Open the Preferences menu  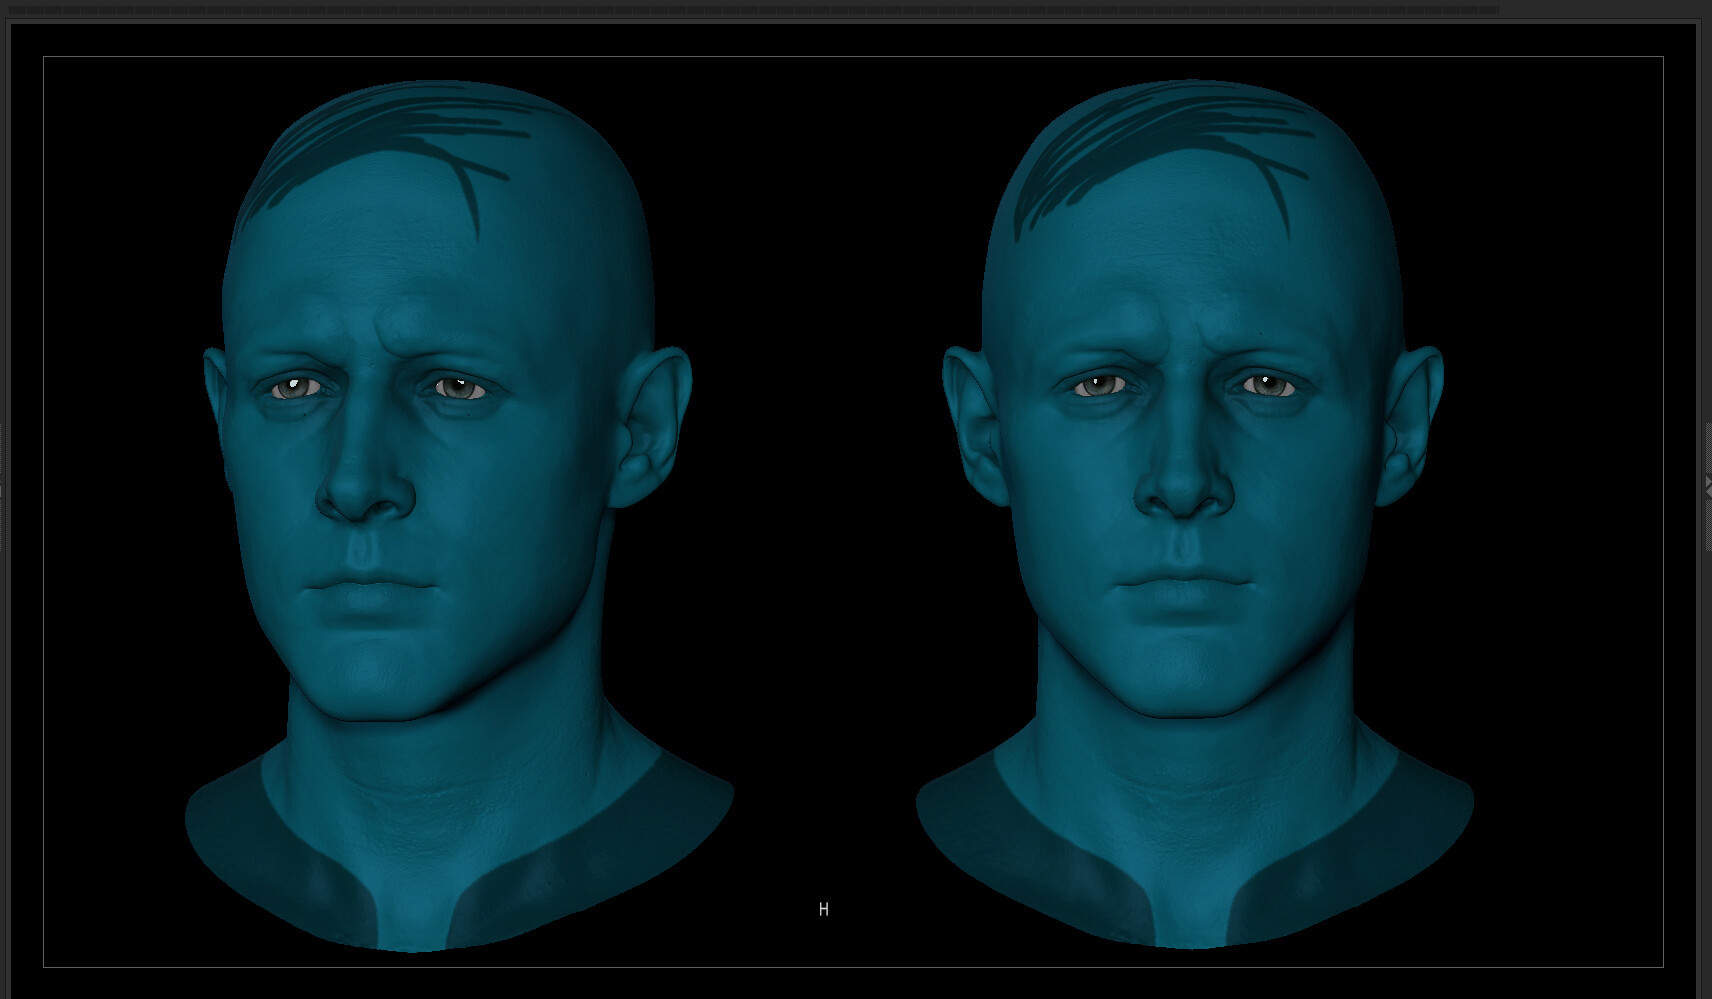pyautogui.click(x=273, y=7)
